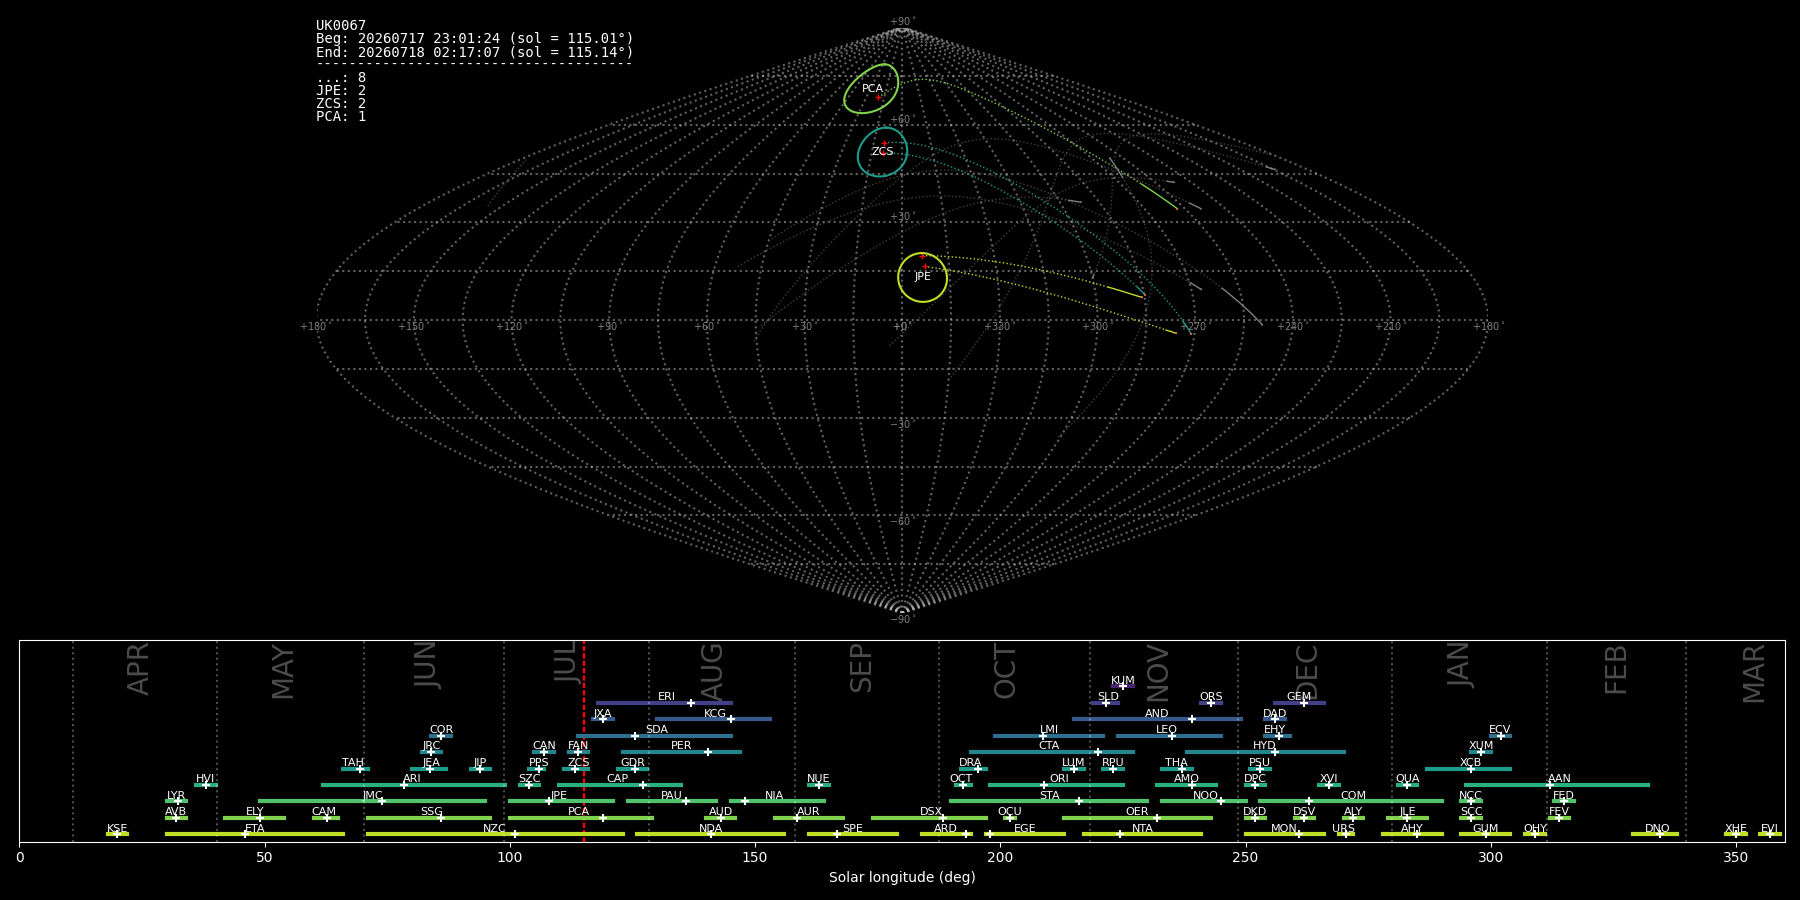1800x900 pixels.
Task: Click the SSG shower label in timeline
Action: 431,812
